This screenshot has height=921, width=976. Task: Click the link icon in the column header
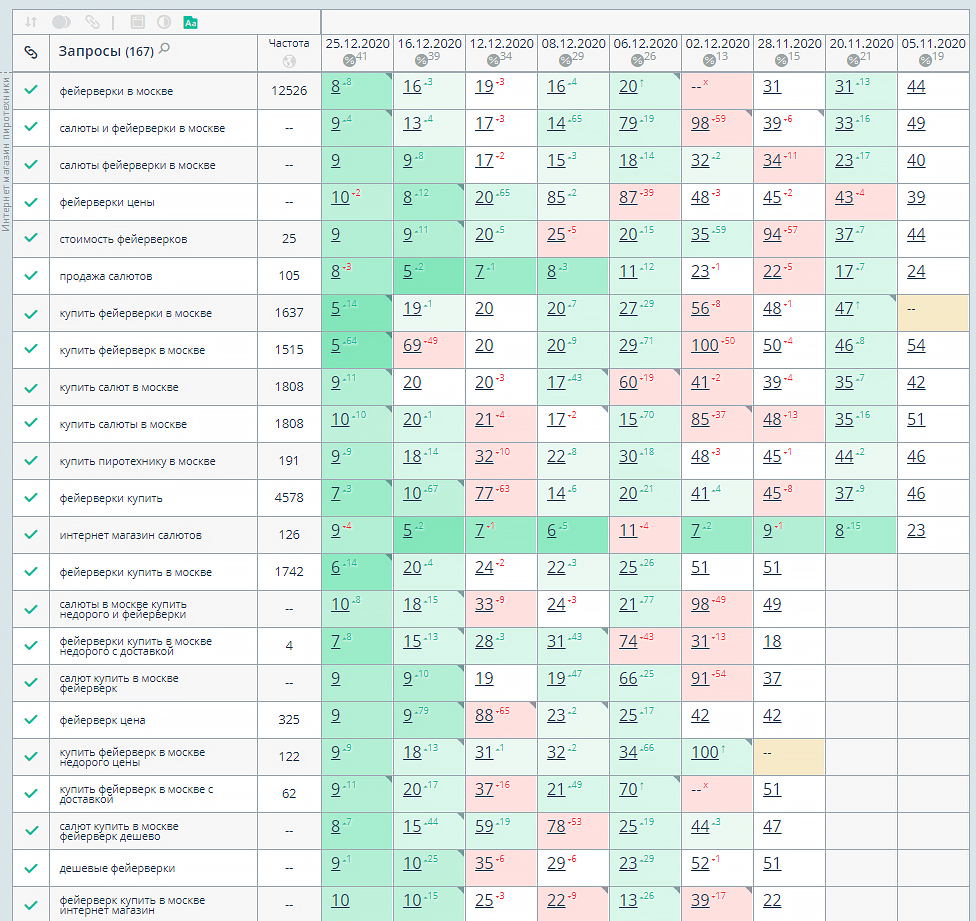tap(31, 52)
